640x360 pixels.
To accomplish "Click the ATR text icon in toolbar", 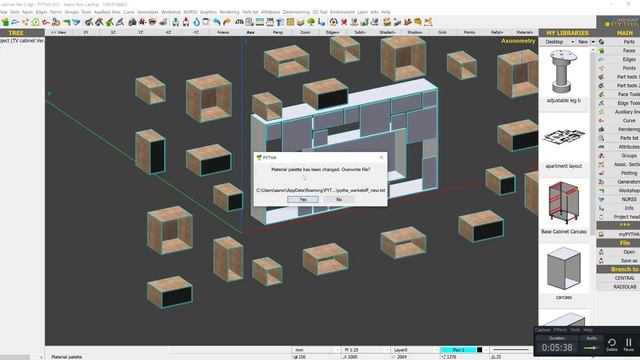I will (x=240, y=22).
